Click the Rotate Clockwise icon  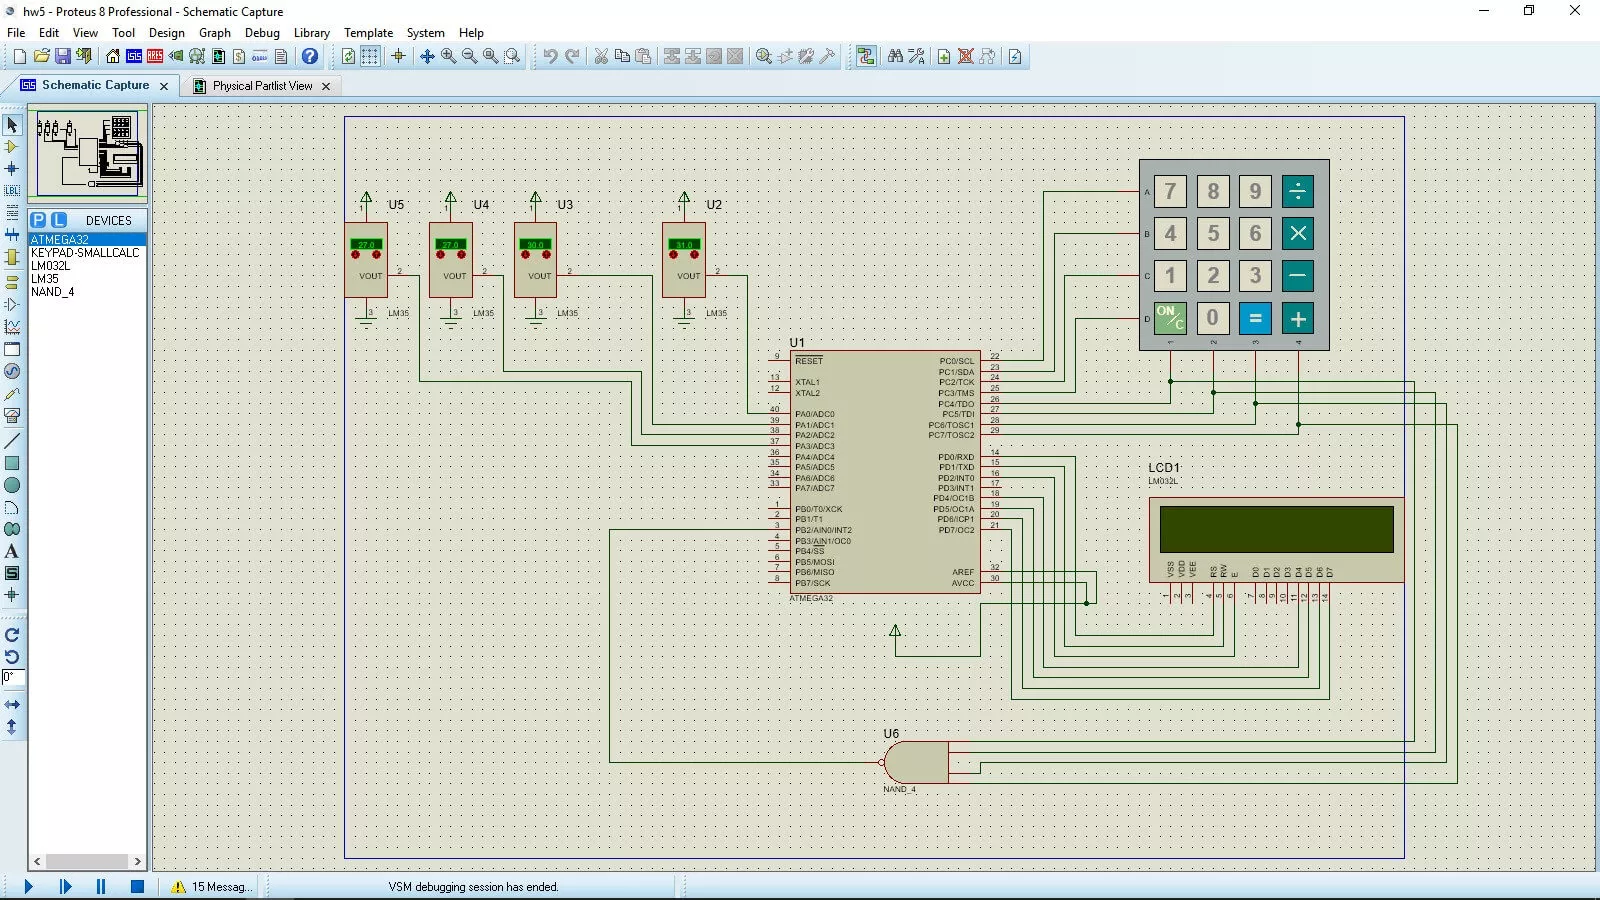(12, 635)
